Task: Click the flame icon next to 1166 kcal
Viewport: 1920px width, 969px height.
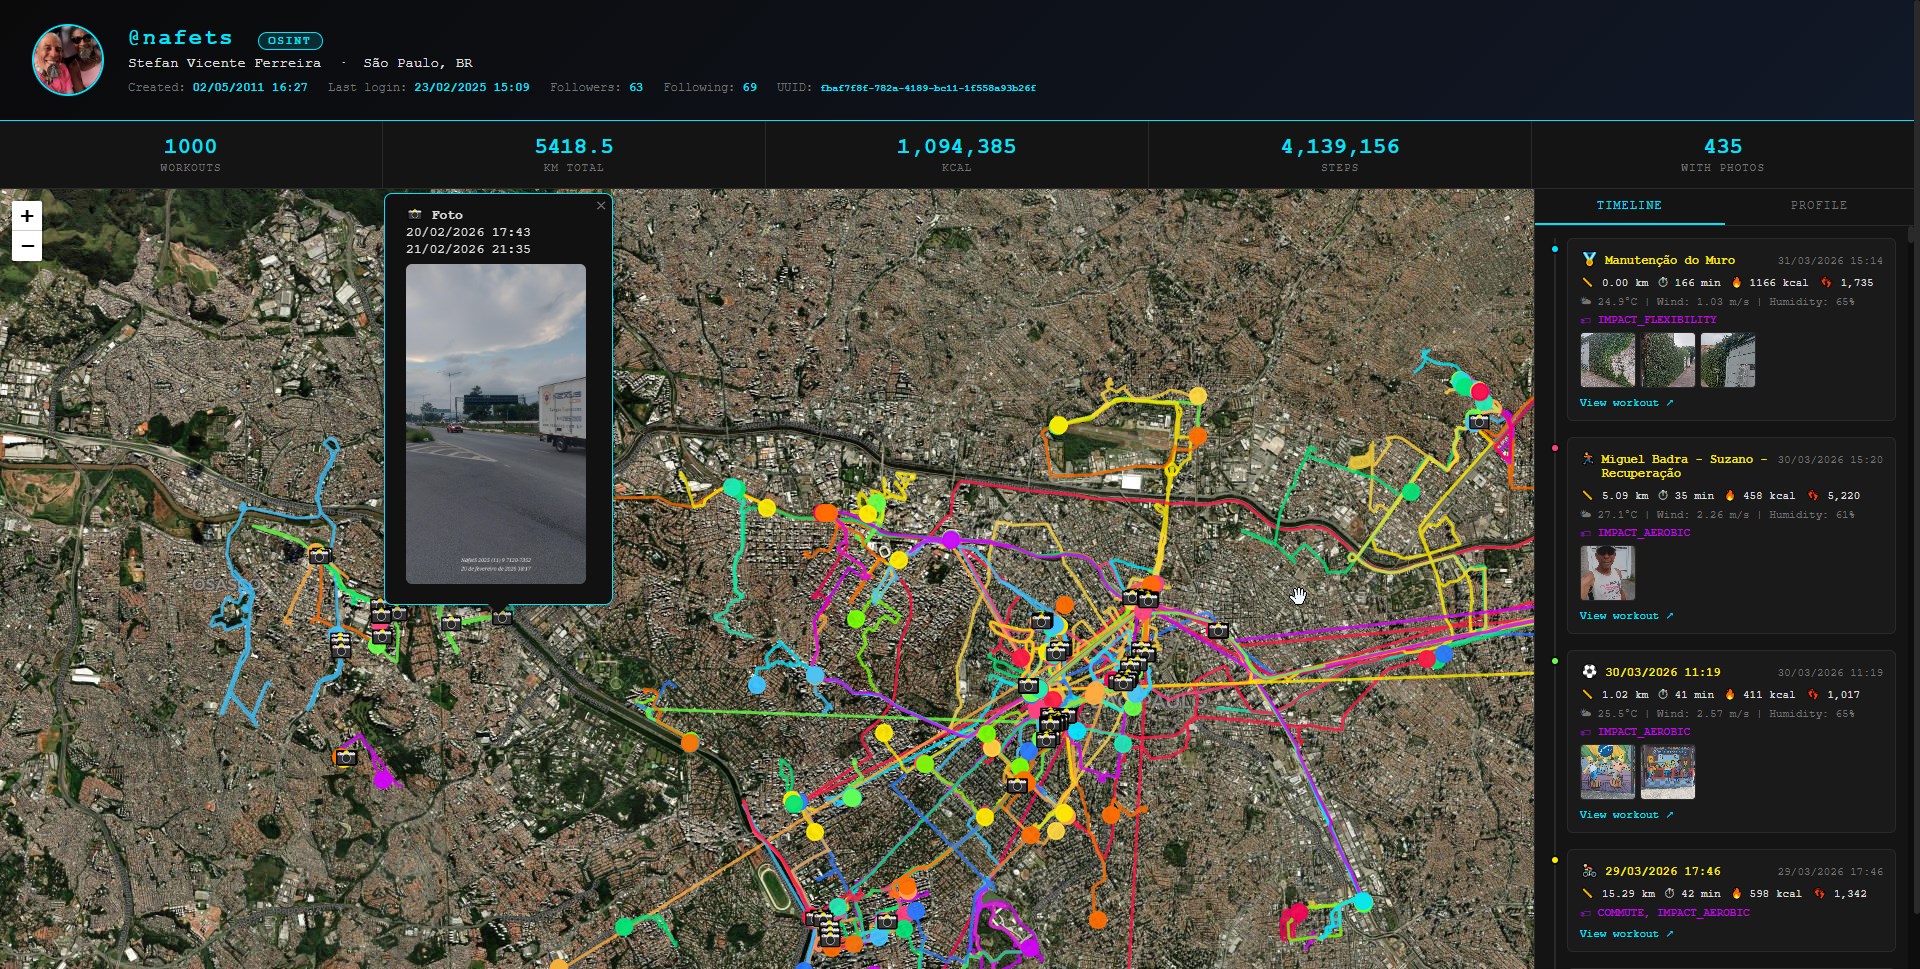Action: point(1737,283)
